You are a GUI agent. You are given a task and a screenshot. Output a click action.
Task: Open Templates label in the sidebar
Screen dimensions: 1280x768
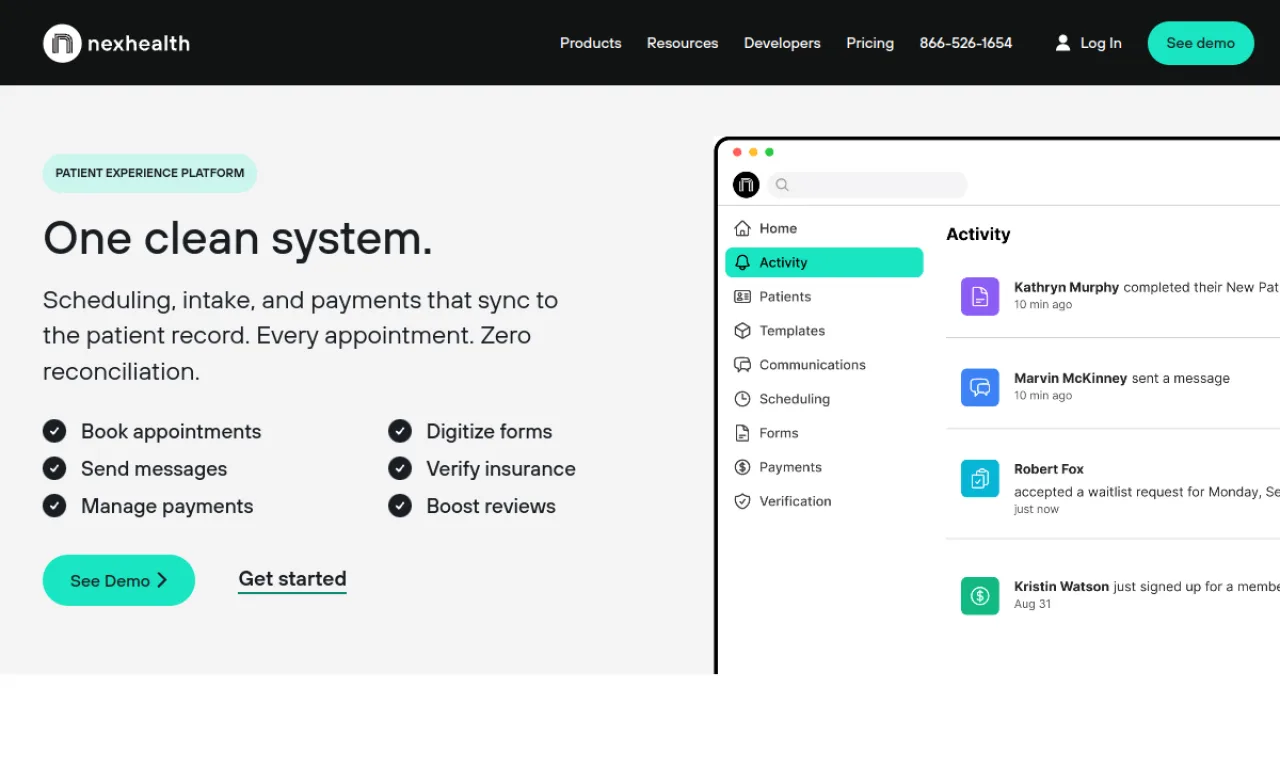click(x=792, y=330)
